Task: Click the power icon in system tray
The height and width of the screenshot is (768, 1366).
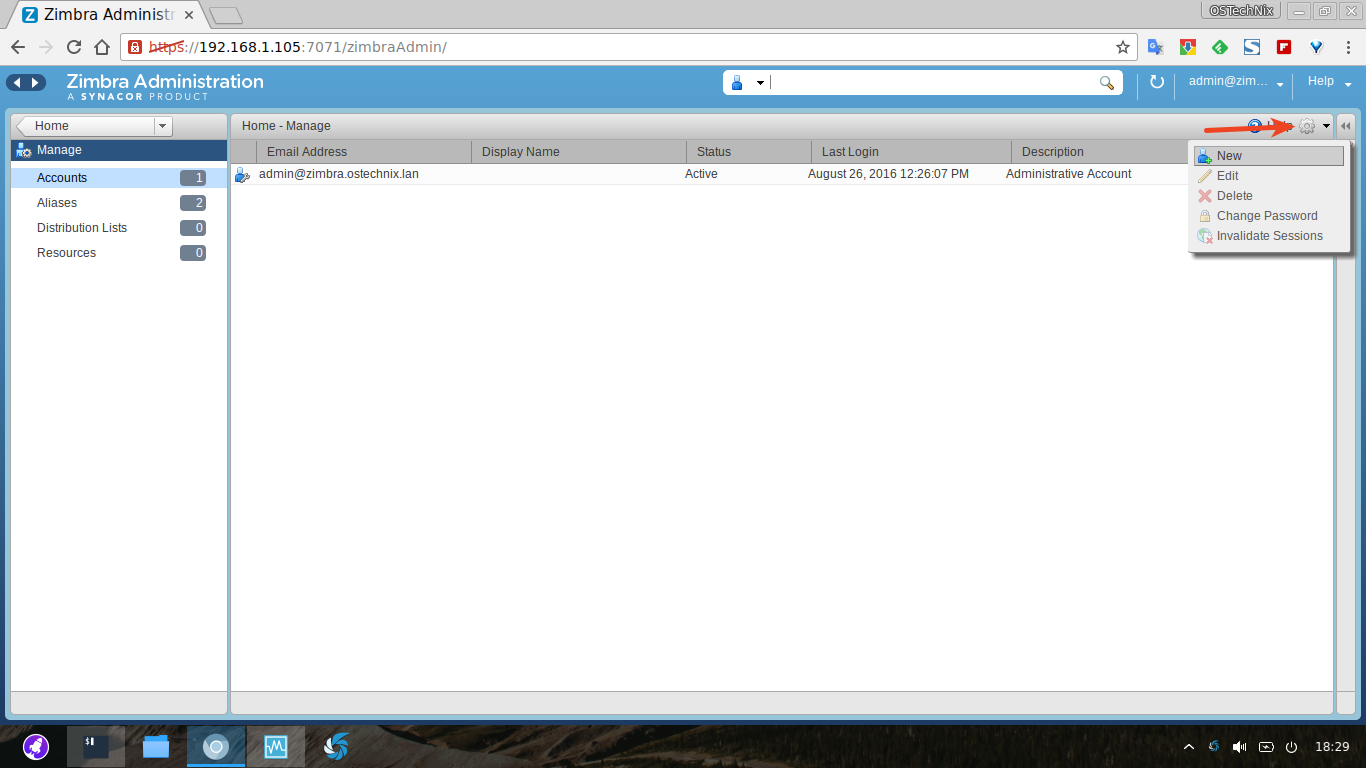Action: click(1291, 747)
